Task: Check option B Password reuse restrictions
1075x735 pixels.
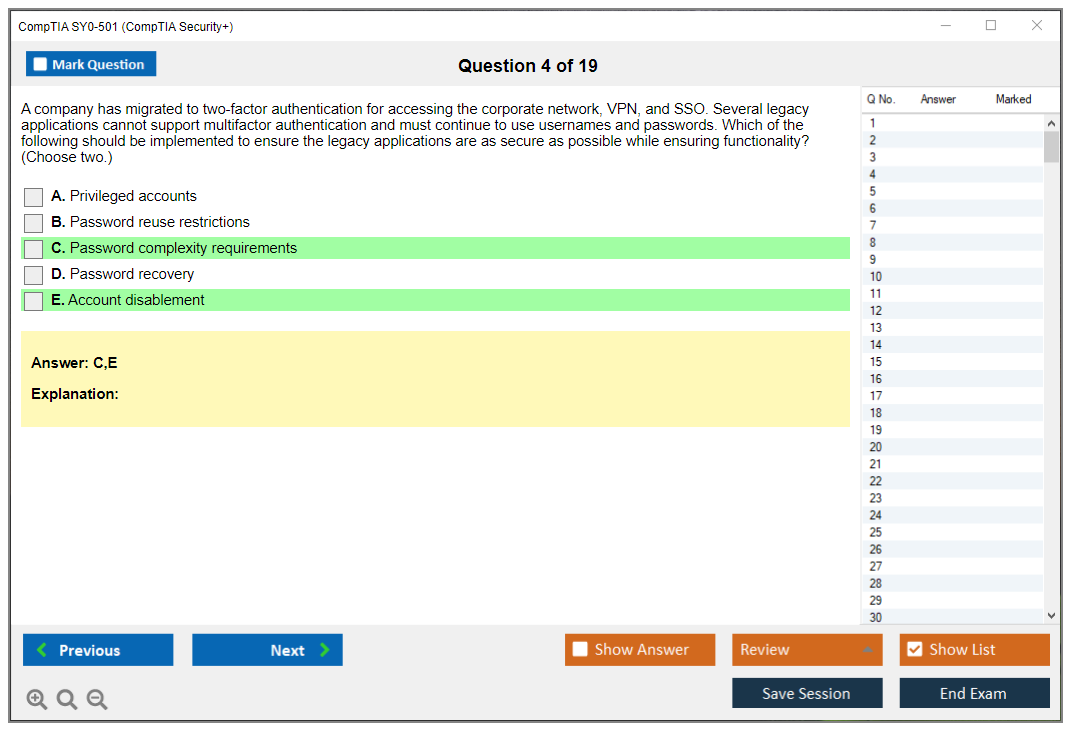Action: pos(33,223)
